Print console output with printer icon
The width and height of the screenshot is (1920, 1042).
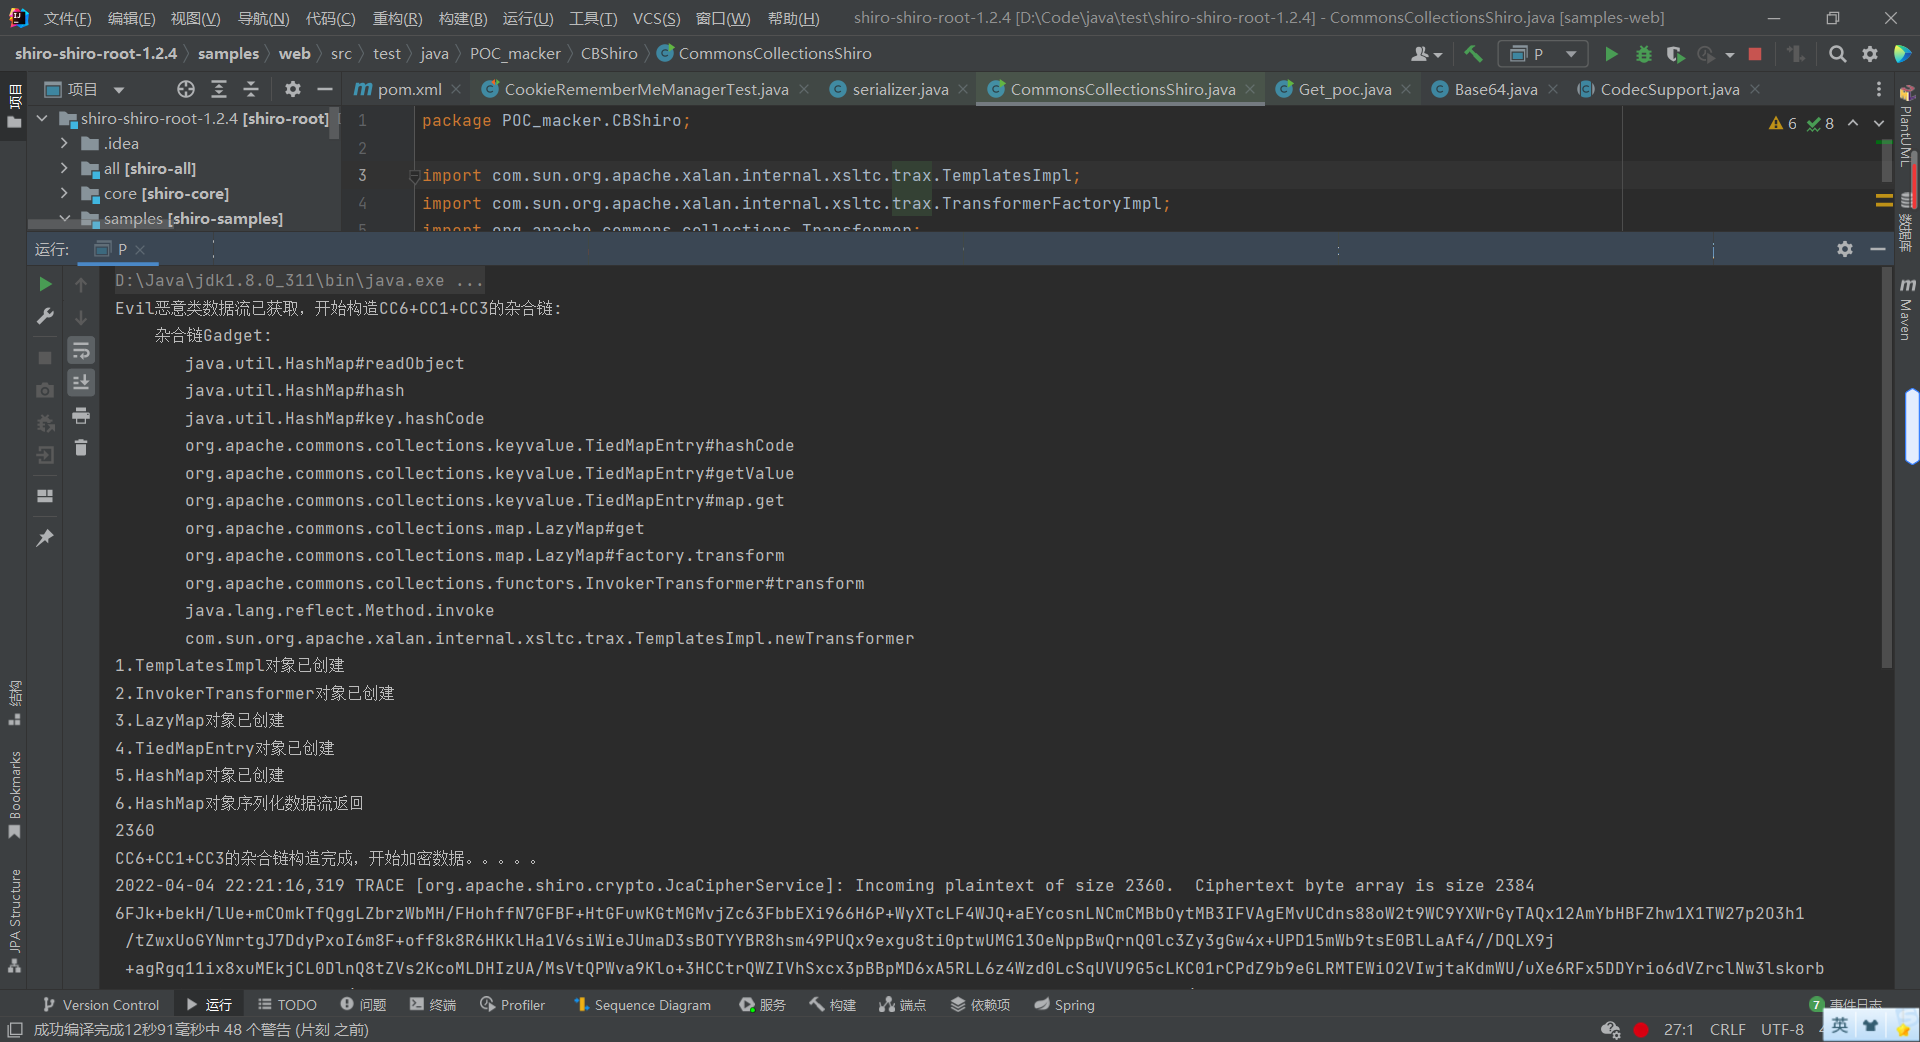(81, 415)
